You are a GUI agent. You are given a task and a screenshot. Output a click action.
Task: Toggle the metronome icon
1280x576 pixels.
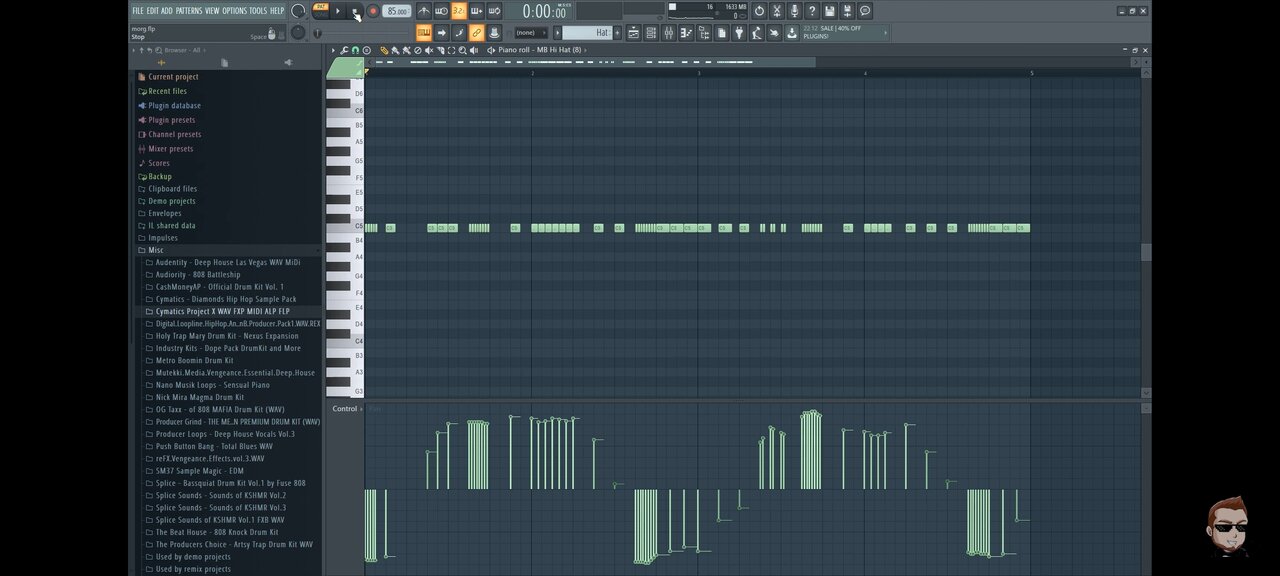point(424,11)
